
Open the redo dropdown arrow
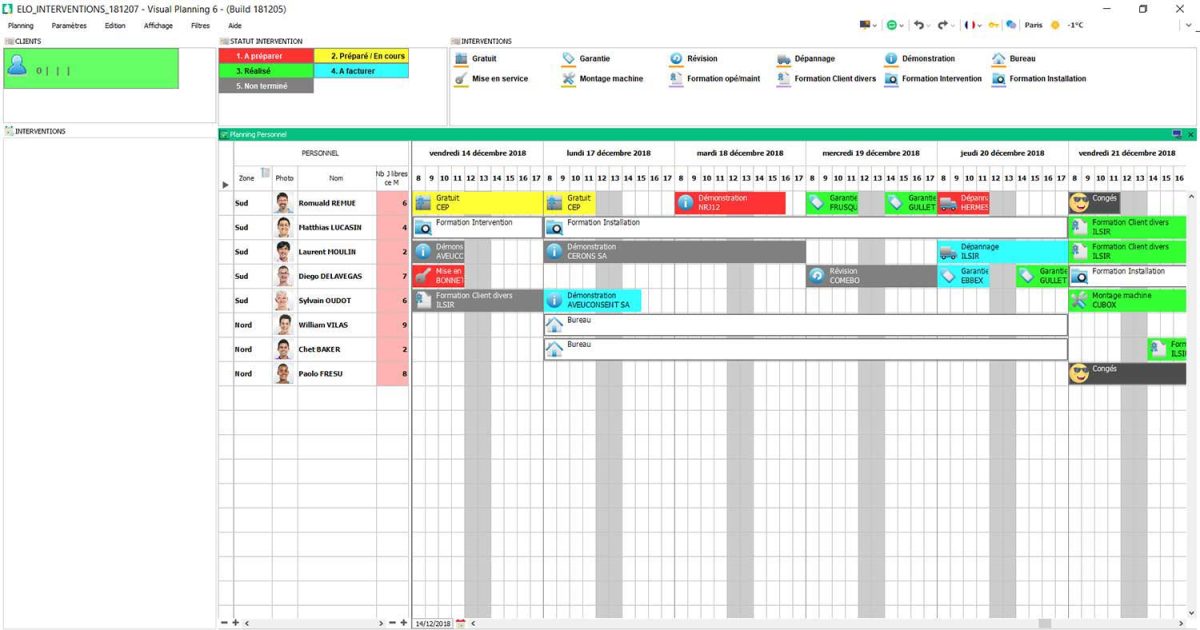click(x=952, y=27)
